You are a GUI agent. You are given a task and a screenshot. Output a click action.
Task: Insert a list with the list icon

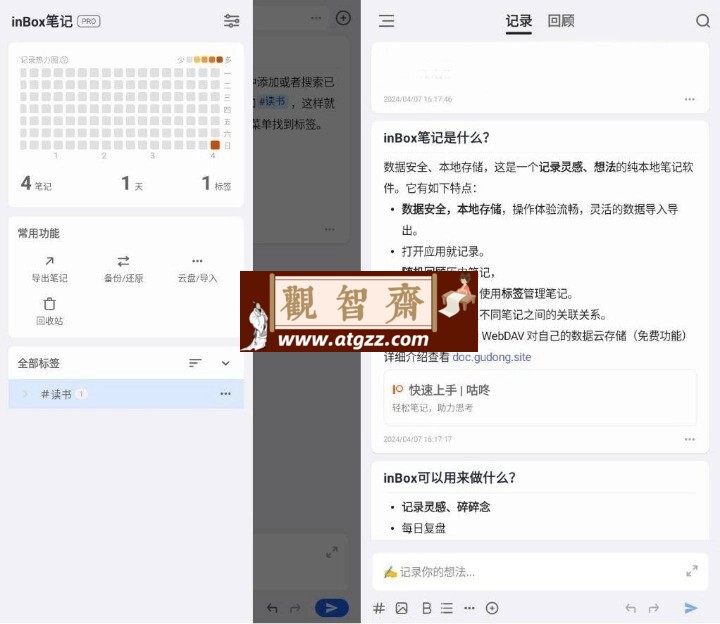coord(446,608)
